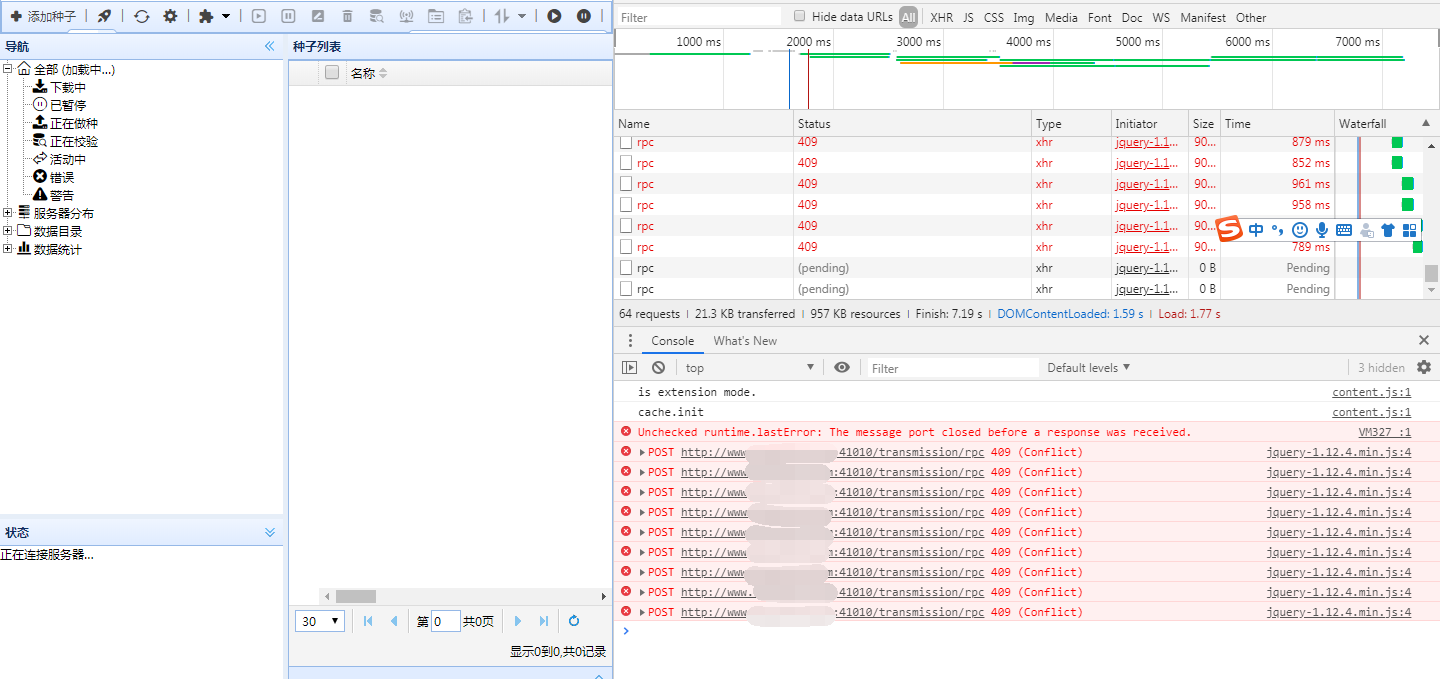Click Sogou IME microphone voice input icon

pyautogui.click(x=1322, y=230)
